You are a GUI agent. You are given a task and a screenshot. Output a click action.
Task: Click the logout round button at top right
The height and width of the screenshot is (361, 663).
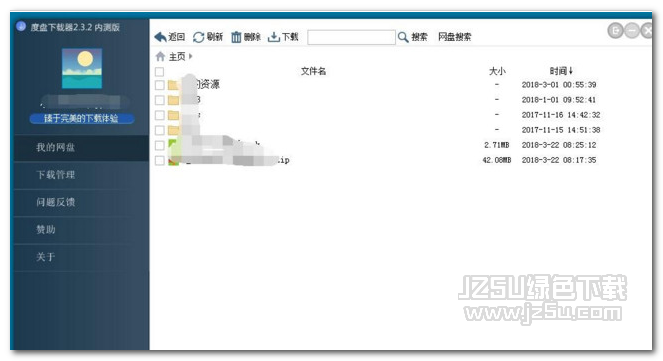click(616, 30)
